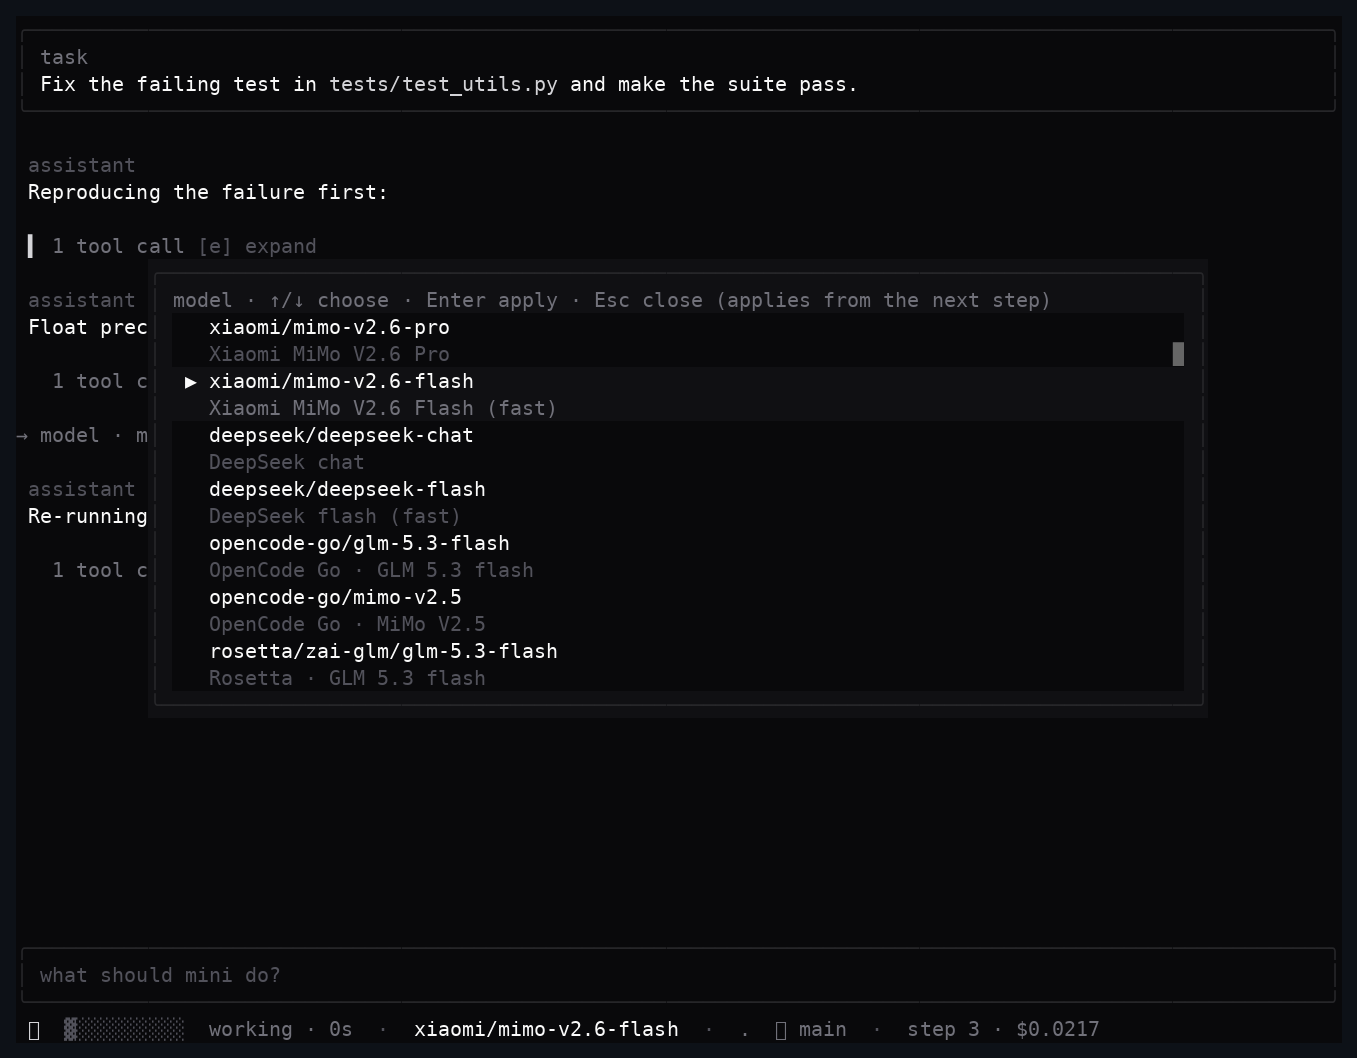This screenshot has height=1058, width=1357.
Task: Click the ▶ selection marker beside mimo-v2.6-flash
Action: pyautogui.click(x=191, y=381)
